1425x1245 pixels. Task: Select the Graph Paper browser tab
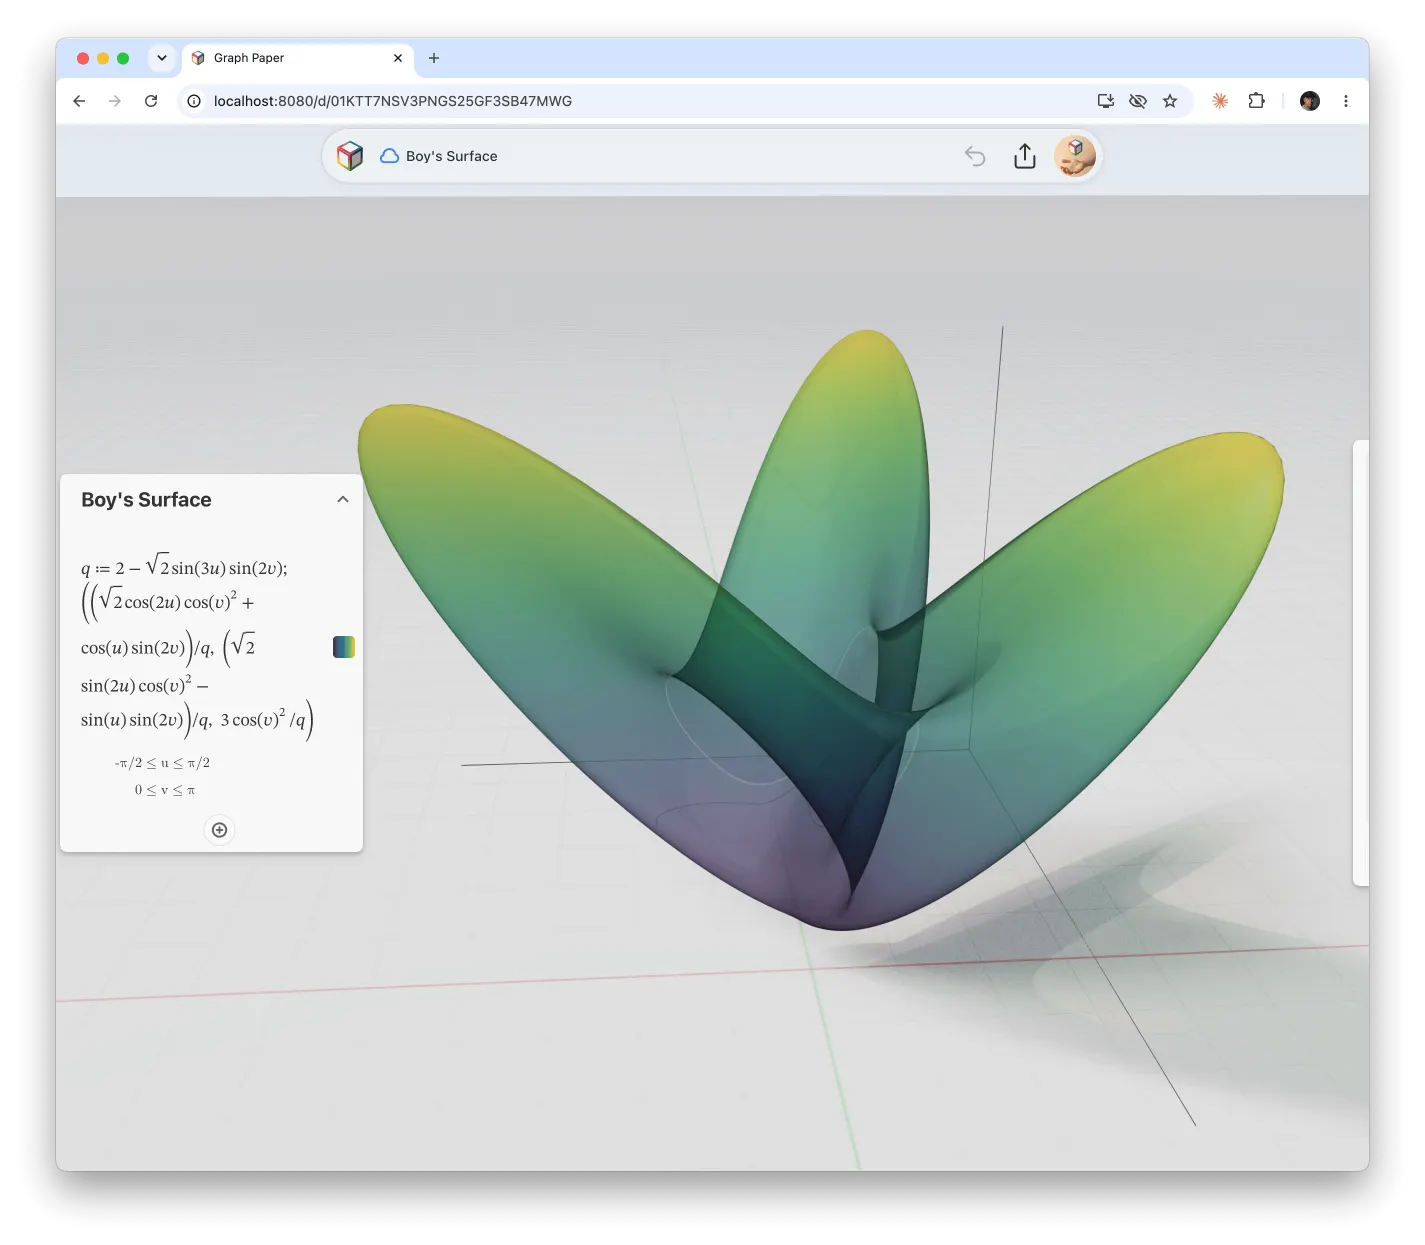(297, 58)
